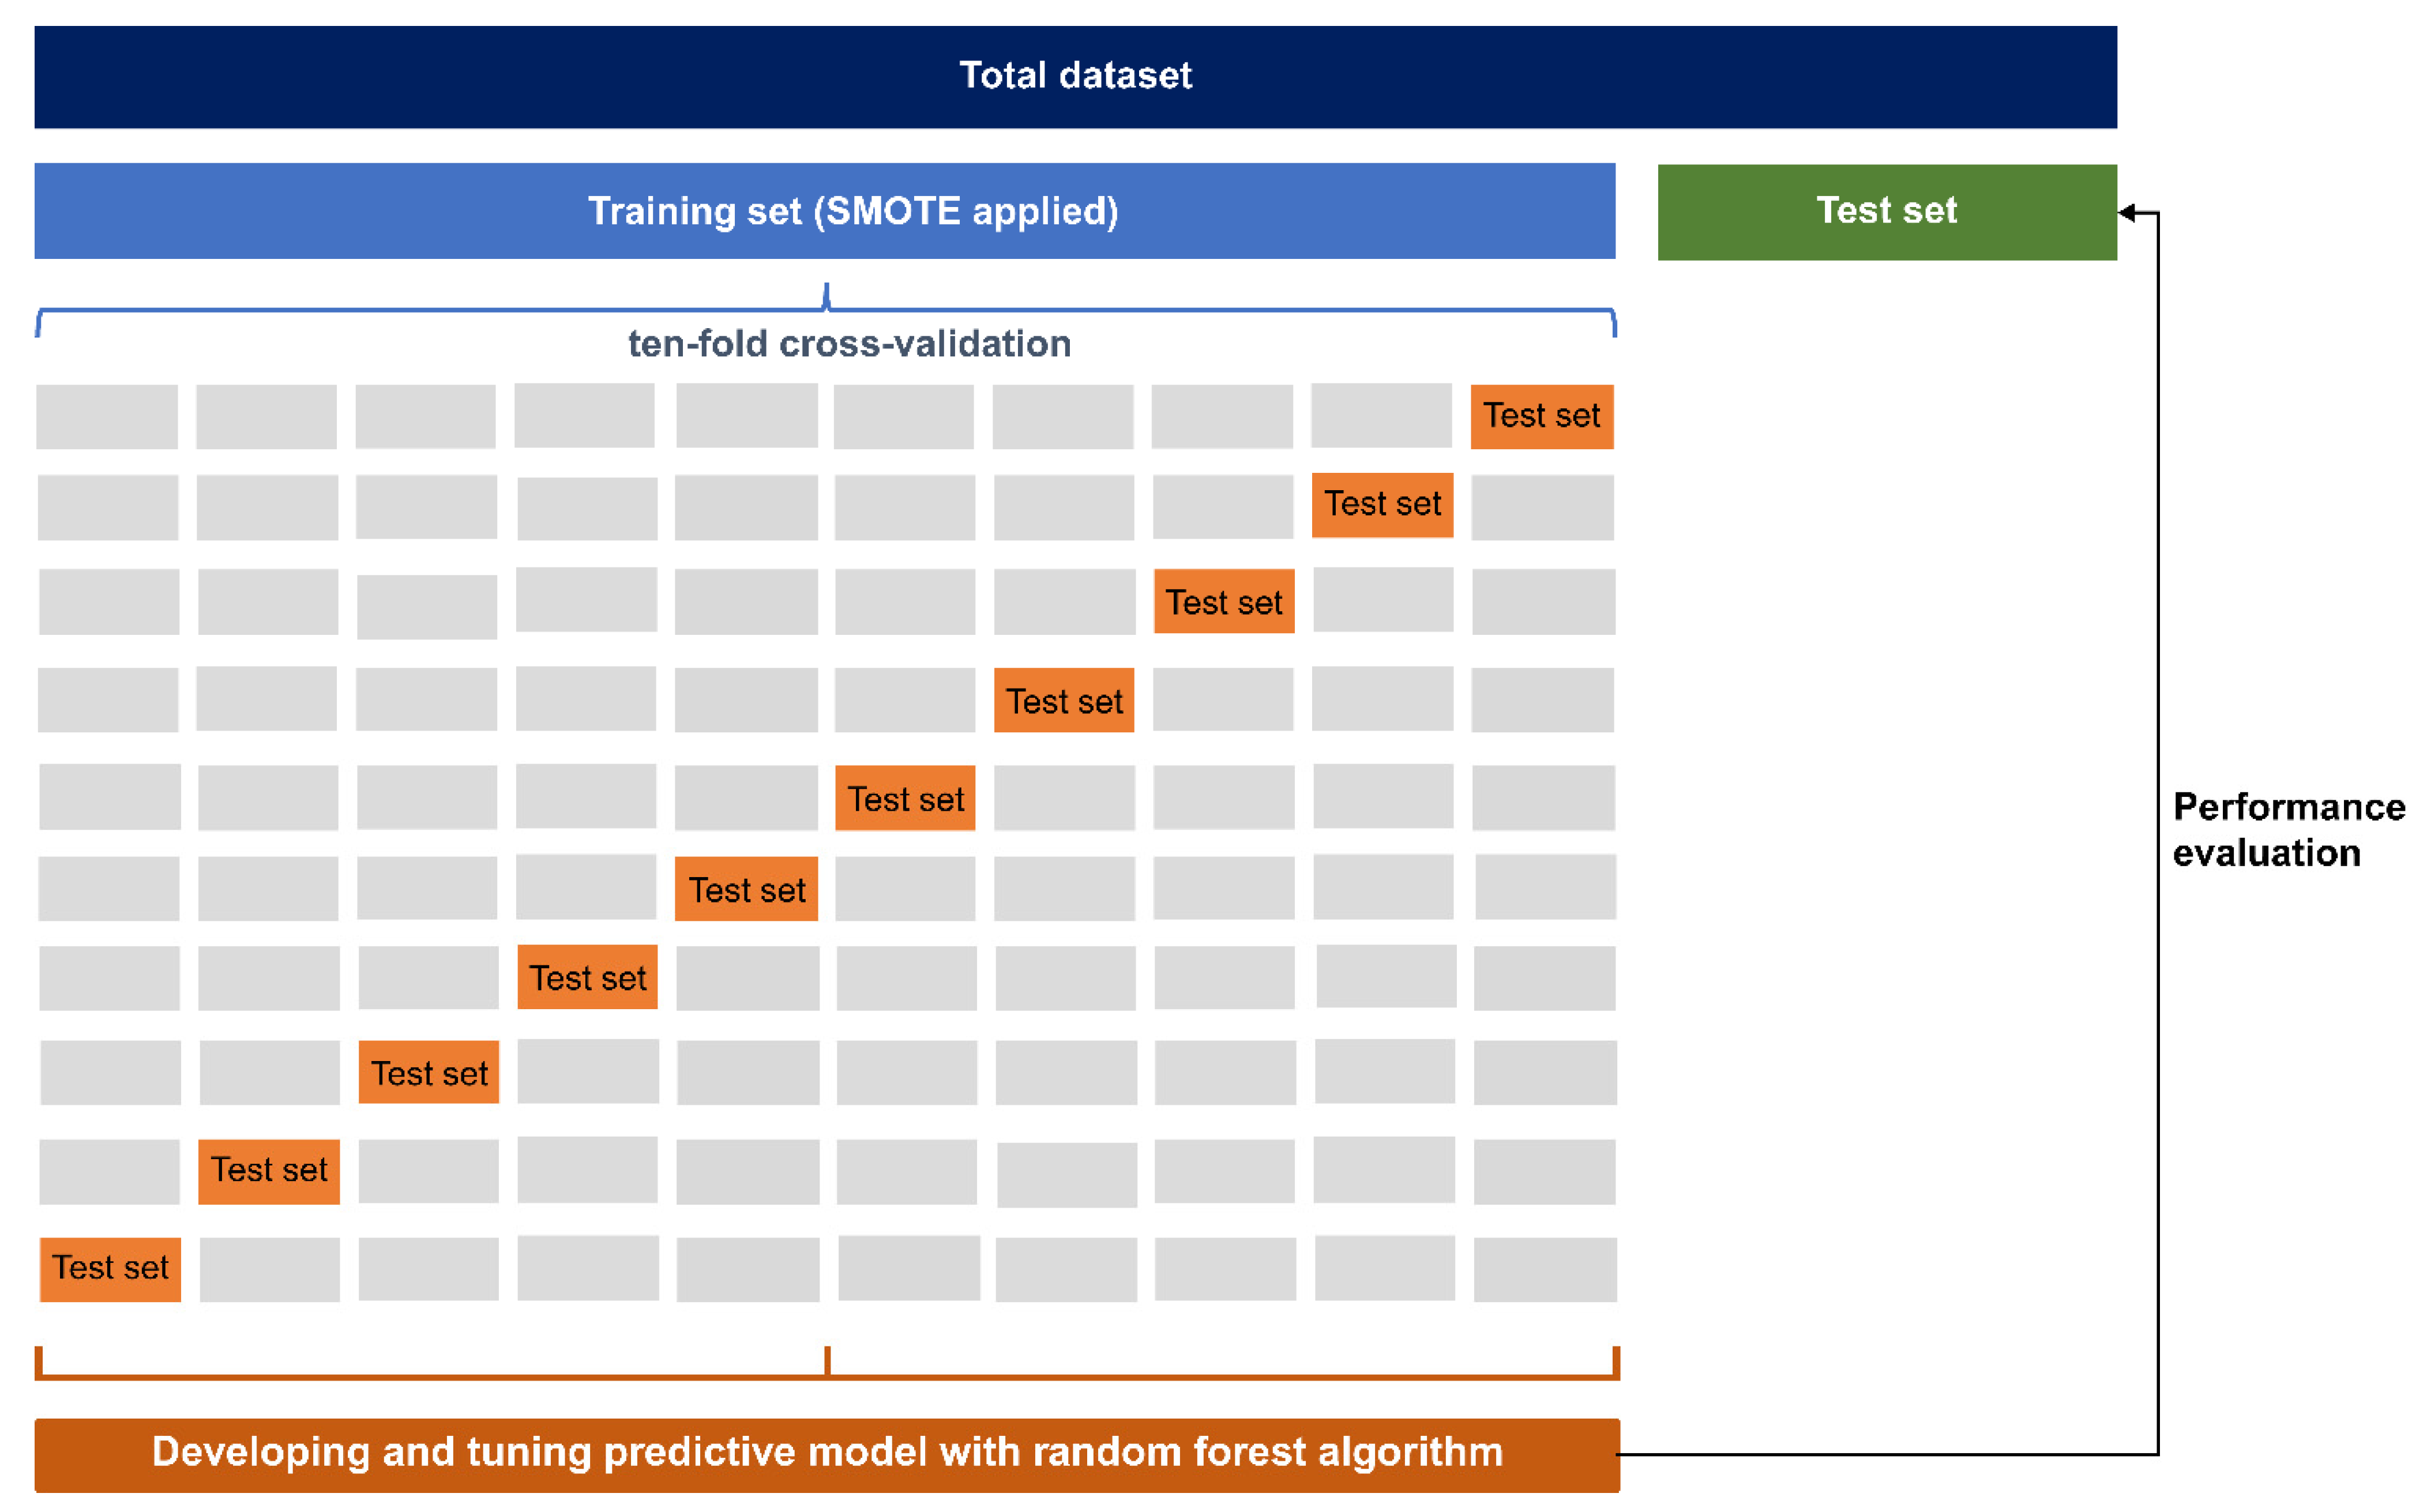The image size is (2427, 1512).
Task: Click the random forest algorithm bar
Action: pos(826,1453)
